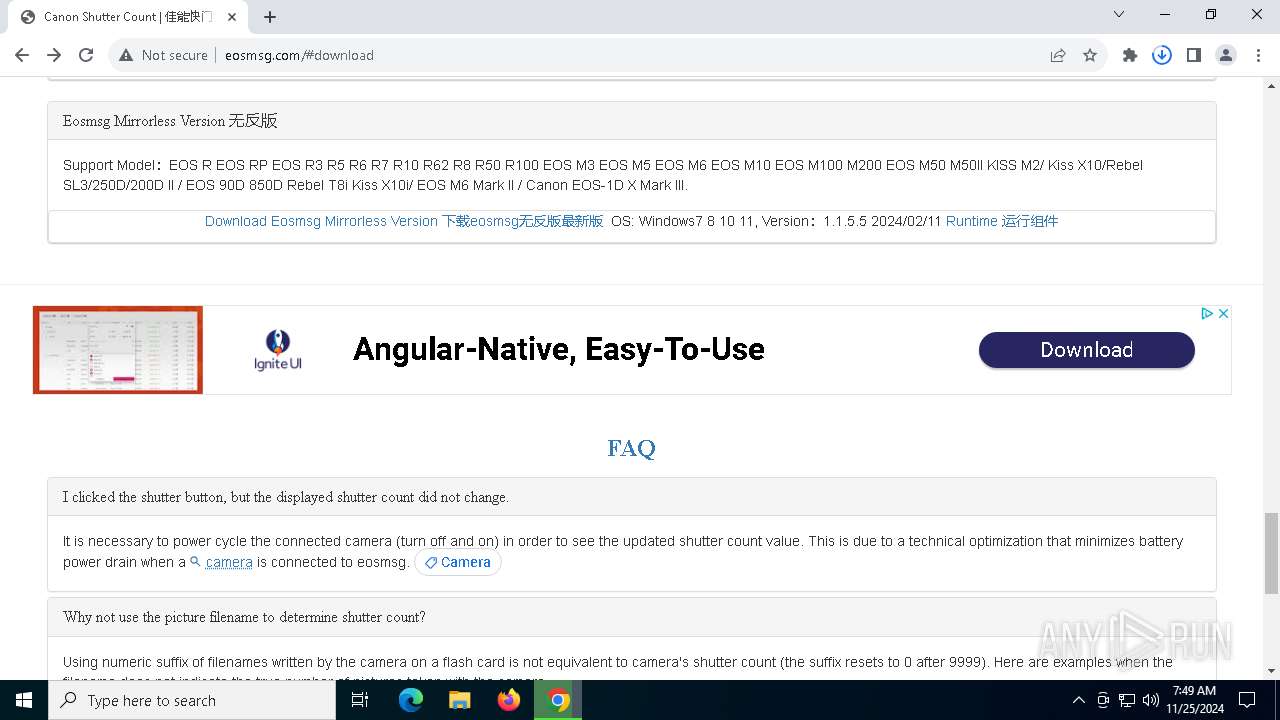Close the Canon Shutter Count tab
Screen dimensions: 1280x720
(232, 16)
